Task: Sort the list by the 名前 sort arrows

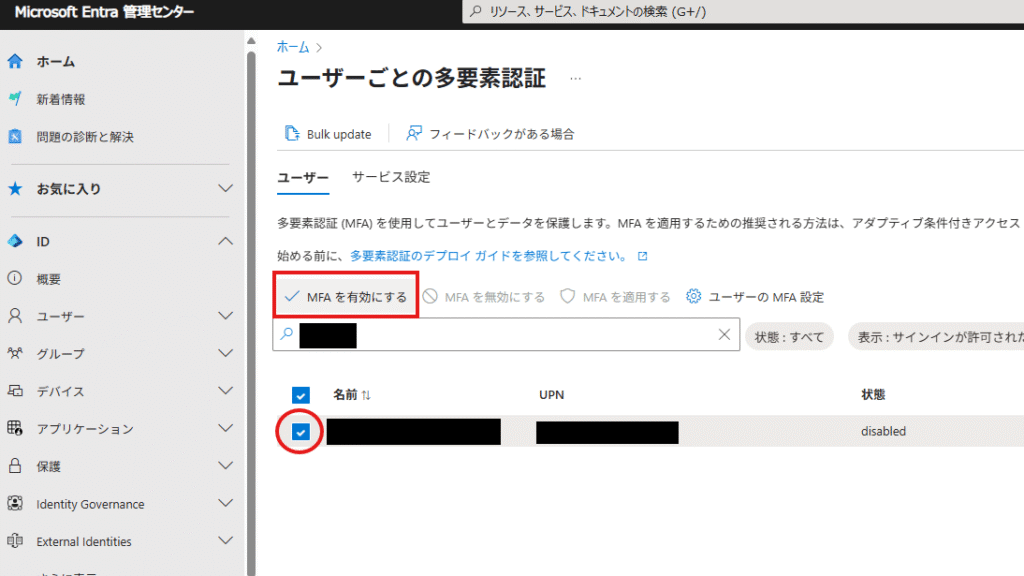Action: point(366,394)
